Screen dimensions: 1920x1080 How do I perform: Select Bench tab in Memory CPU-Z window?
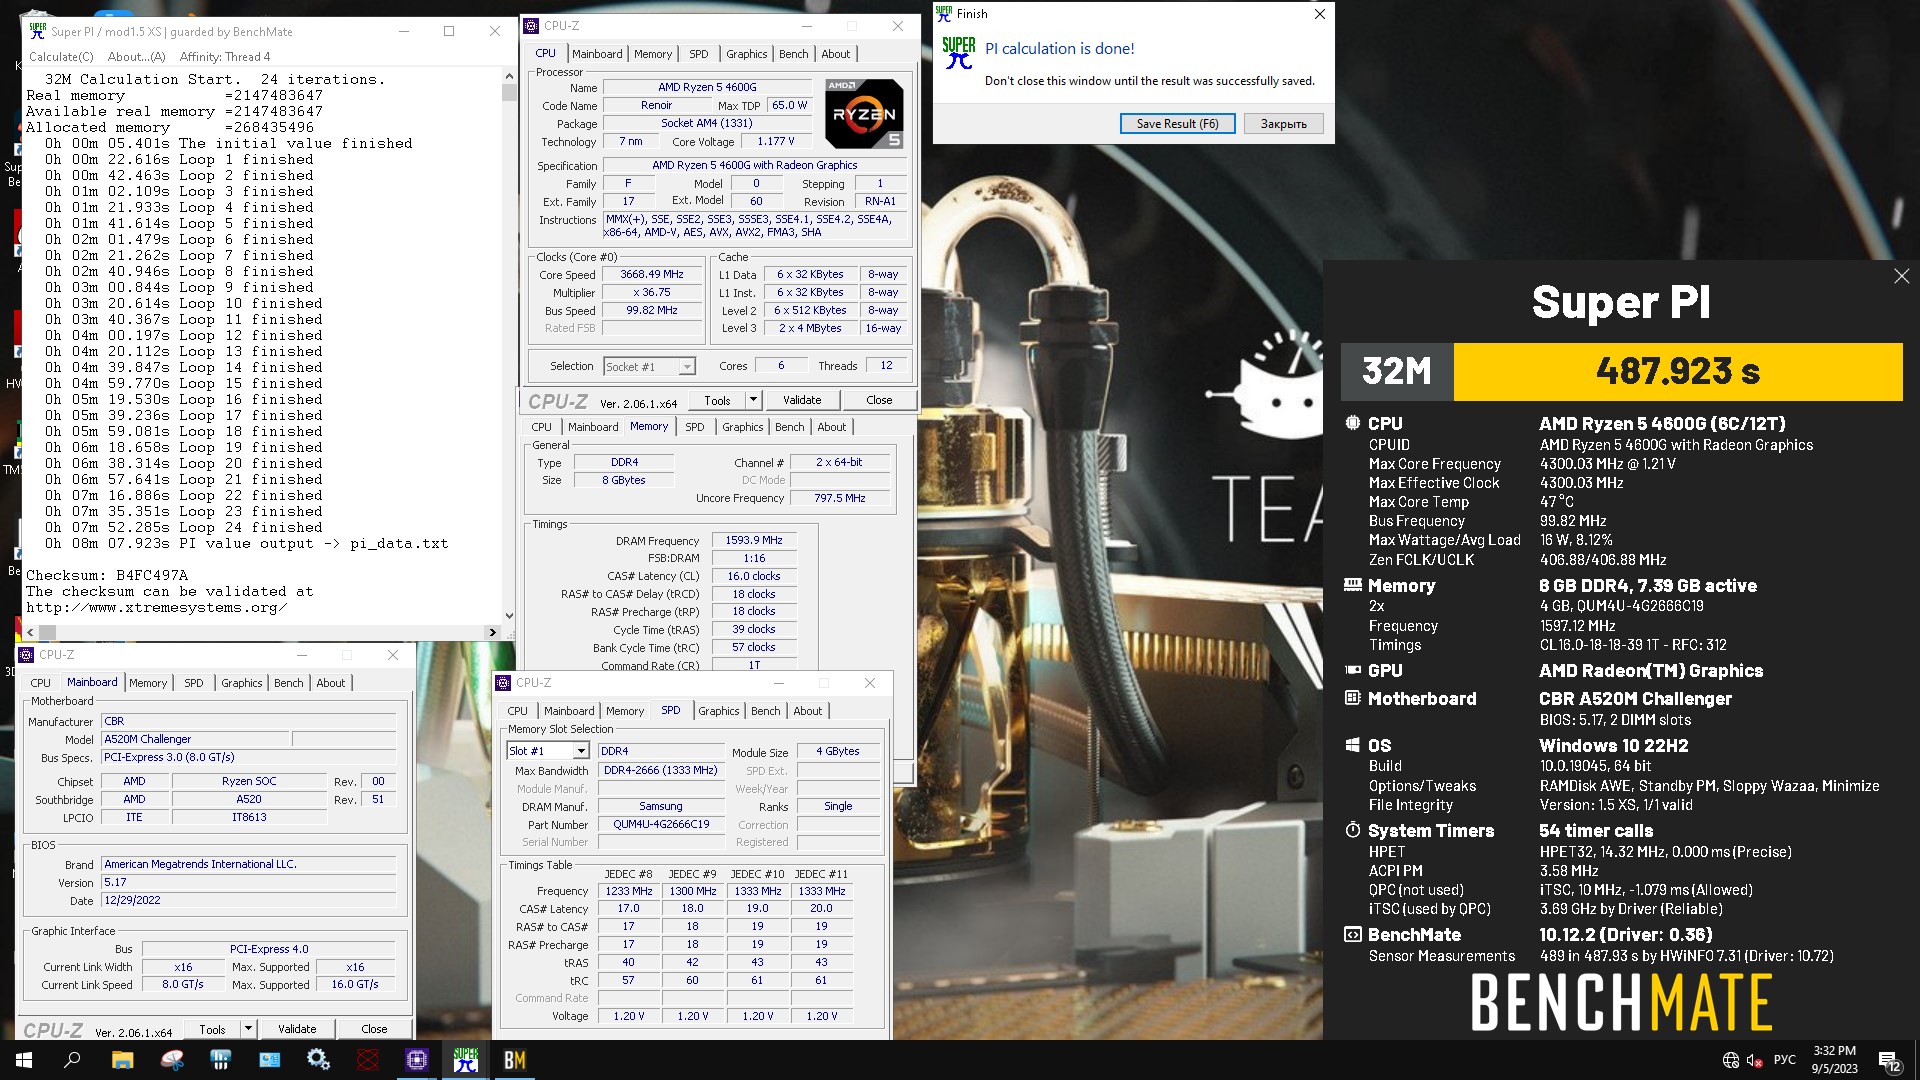(790, 427)
